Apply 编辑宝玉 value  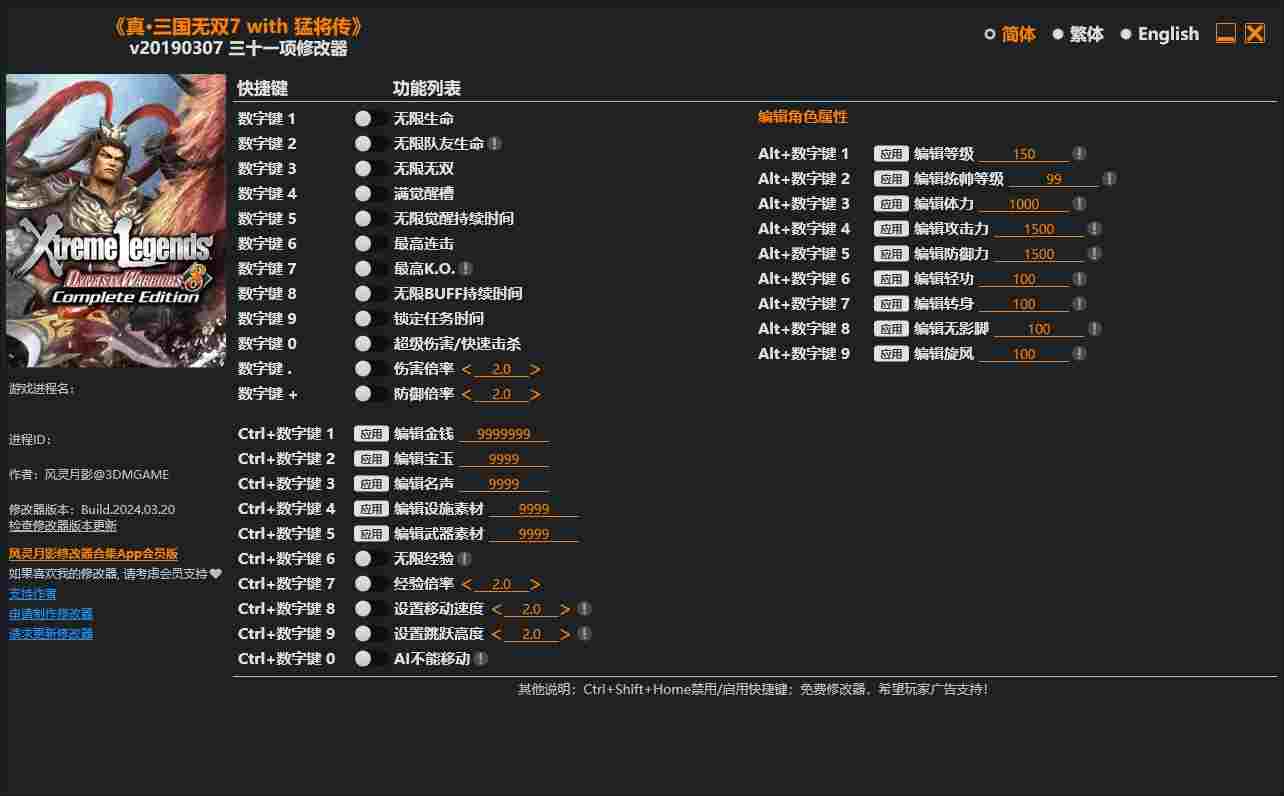coord(372,459)
